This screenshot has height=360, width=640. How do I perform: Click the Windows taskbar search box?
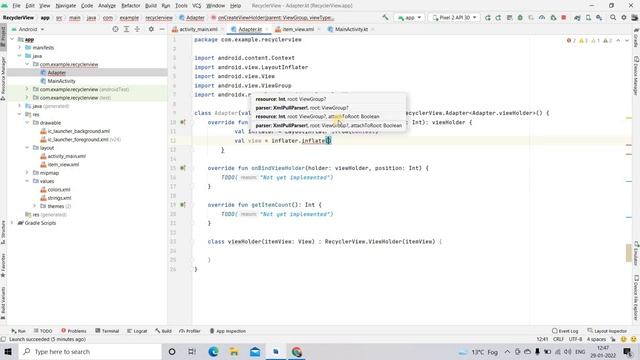click(x=91, y=351)
